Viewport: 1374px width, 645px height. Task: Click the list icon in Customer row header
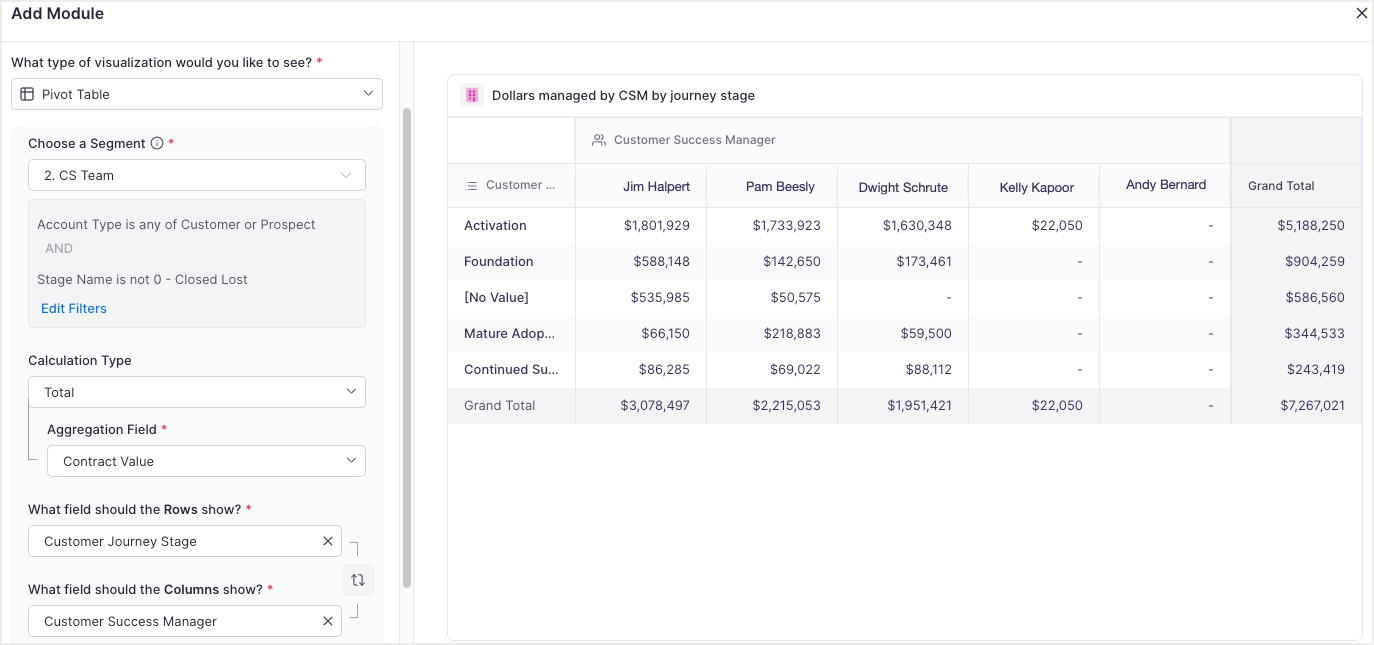tap(471, 186)
